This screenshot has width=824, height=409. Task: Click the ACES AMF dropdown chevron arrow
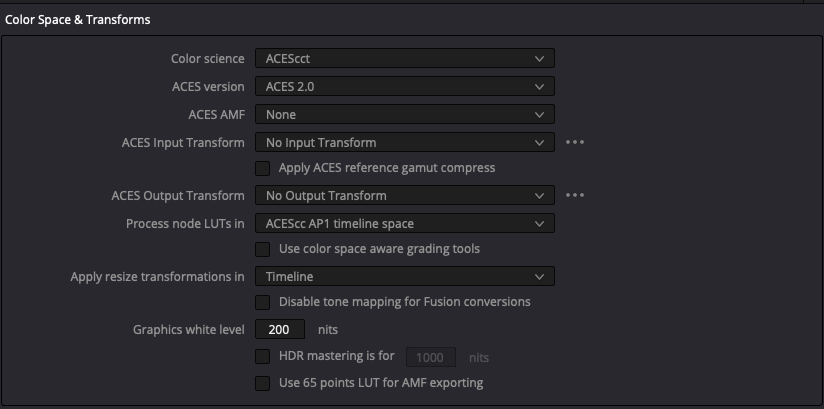540,115
